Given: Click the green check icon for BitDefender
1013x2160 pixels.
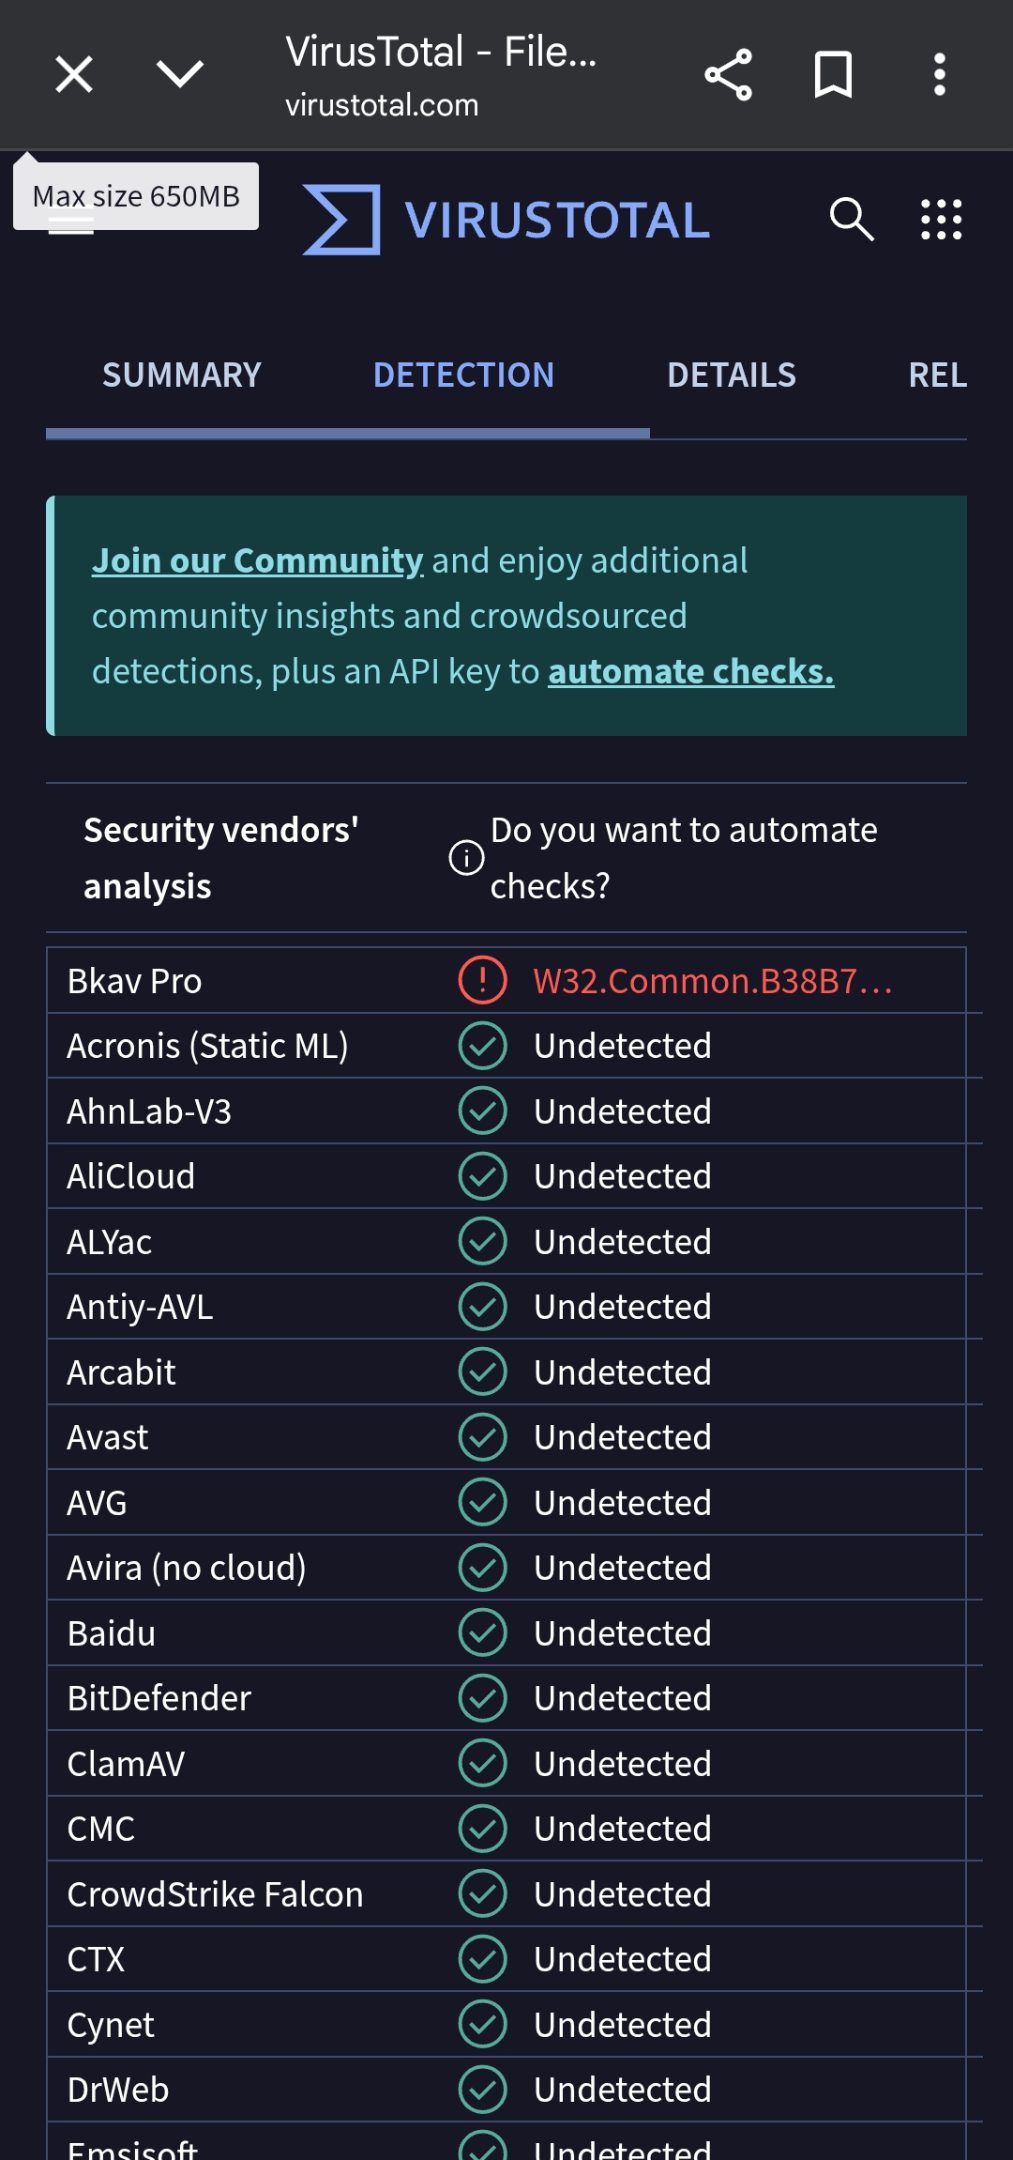Looking at the screenshot, I should (483, 1698).
